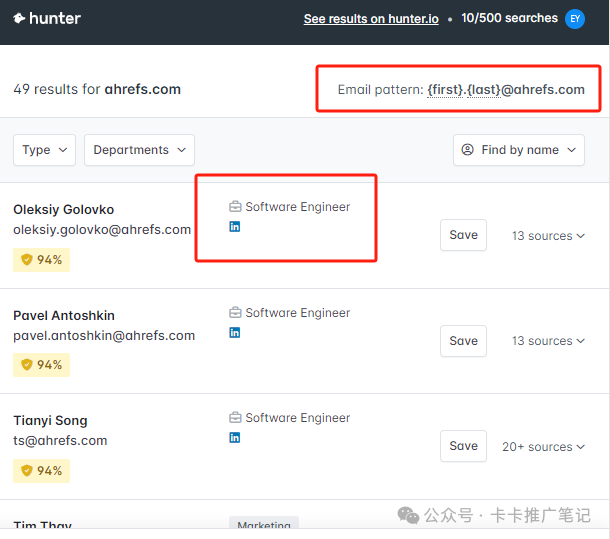Open Pavel Antoshkin's LinkedIn icon
The image size is (610, 539).
click(235, 332)
